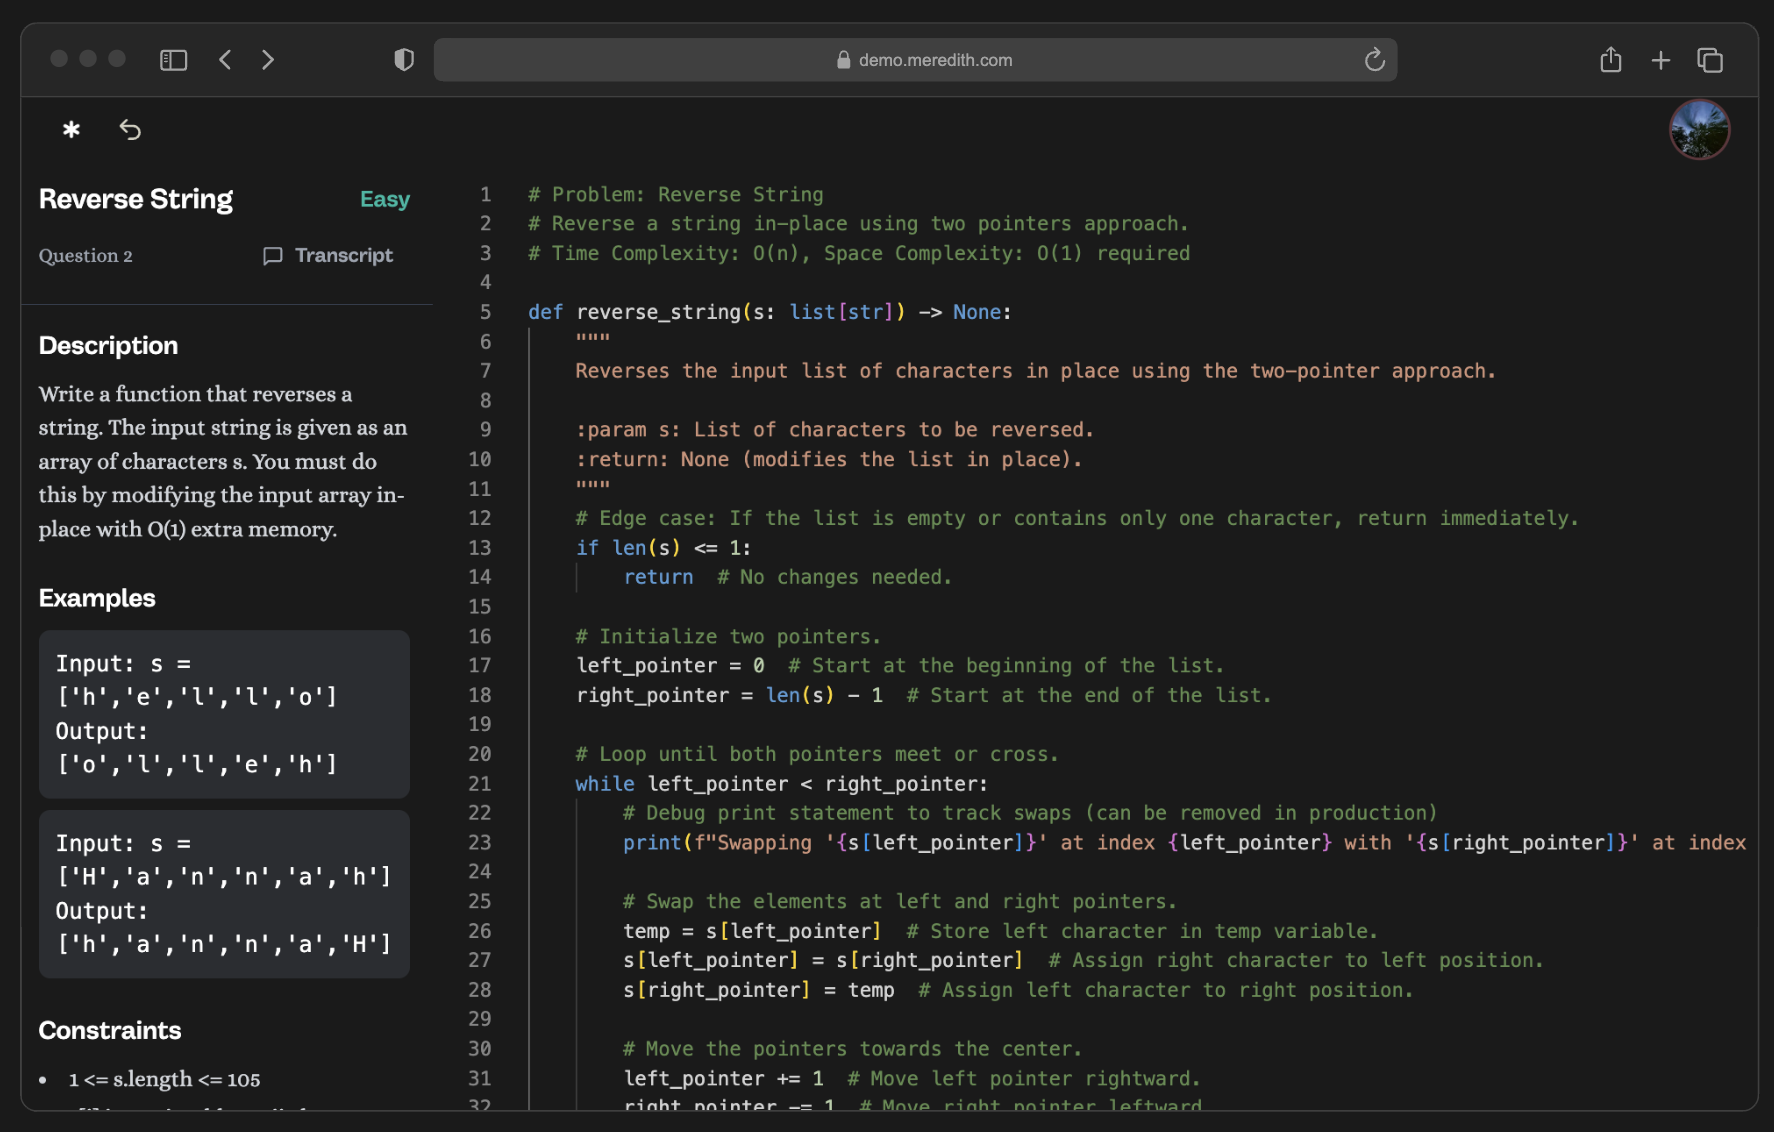Click the Reverse String problem title
Screen dimensions: 1774x1132
pos(136,200)
